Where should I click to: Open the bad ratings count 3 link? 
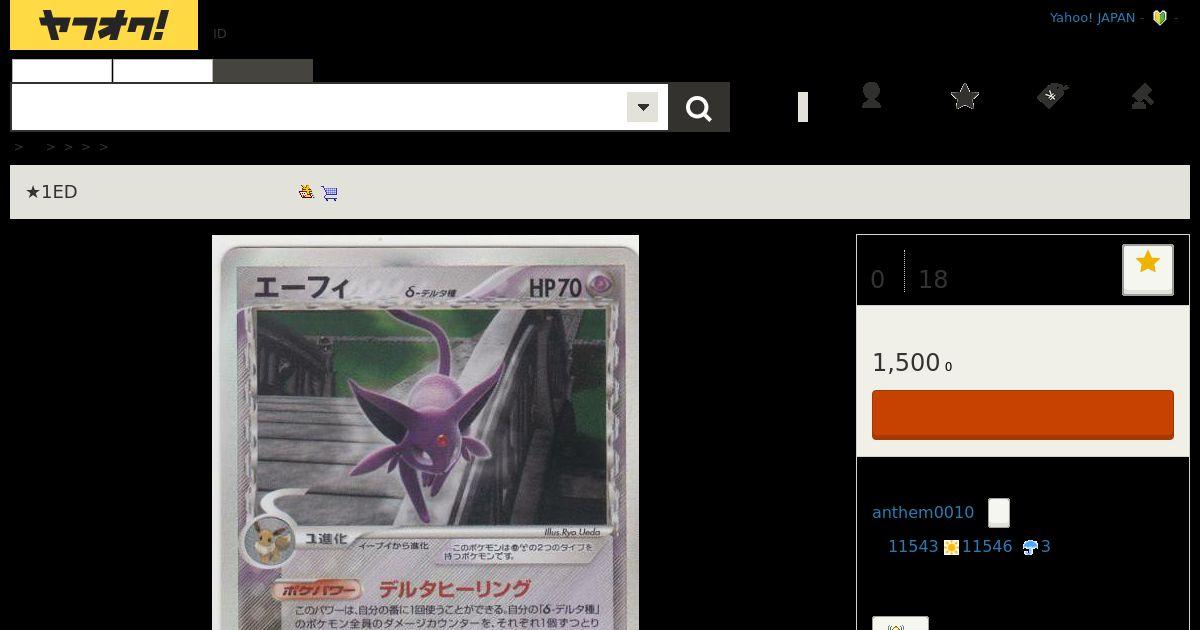click(1046, 546)
